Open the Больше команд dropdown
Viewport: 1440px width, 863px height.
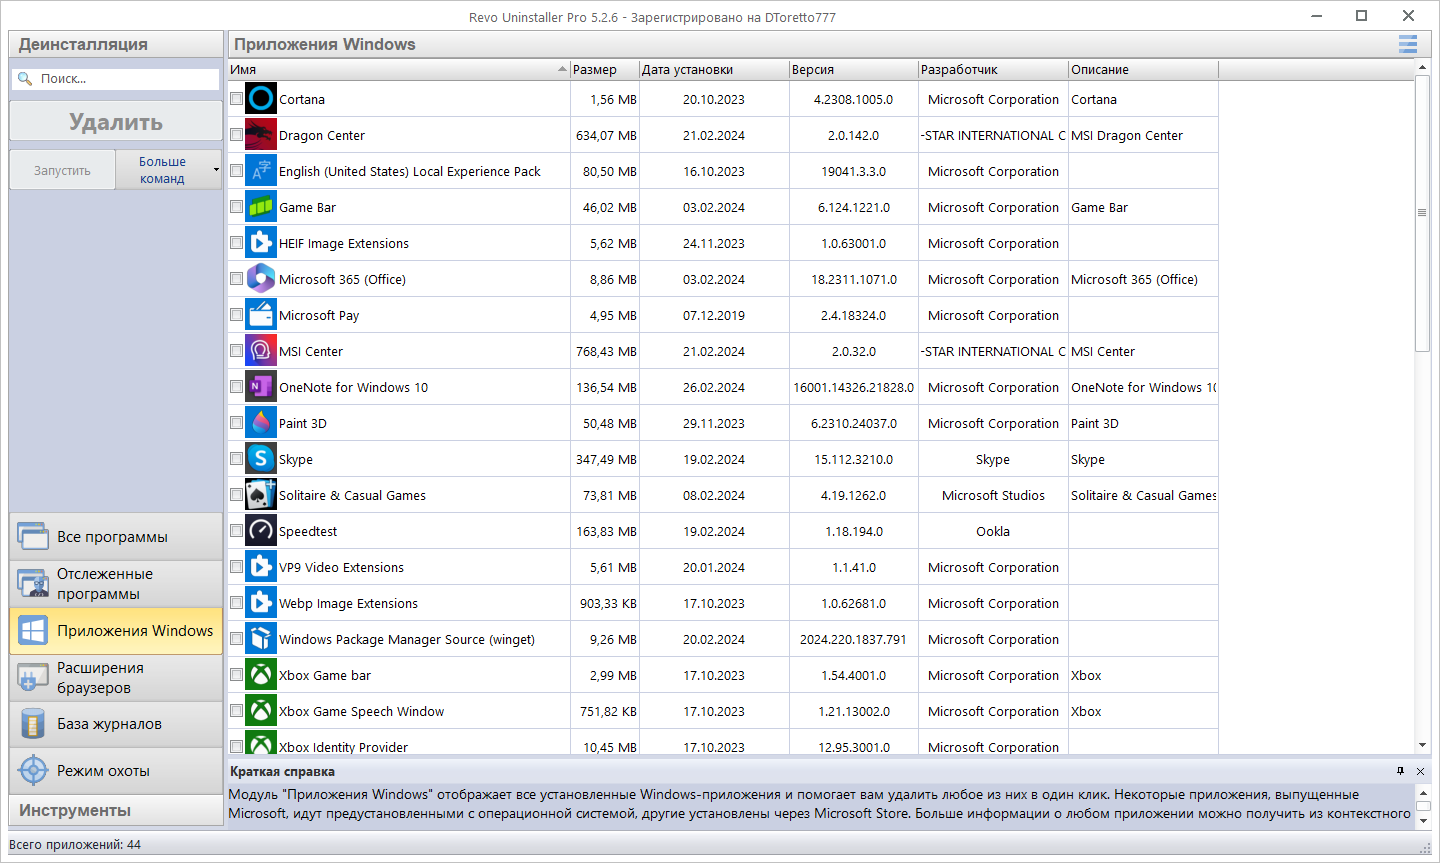point(168,170)
